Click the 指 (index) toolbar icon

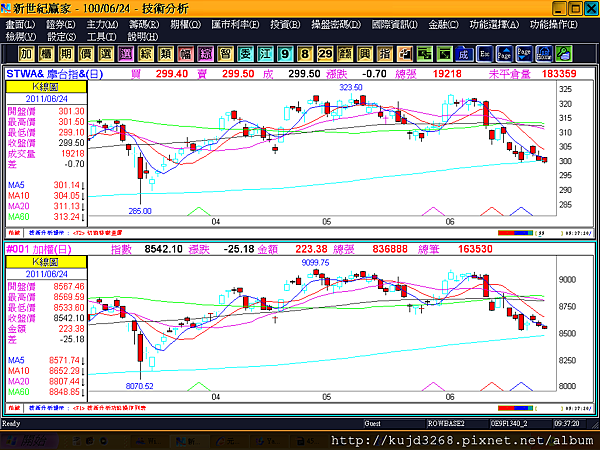click(x=385, y=54)
